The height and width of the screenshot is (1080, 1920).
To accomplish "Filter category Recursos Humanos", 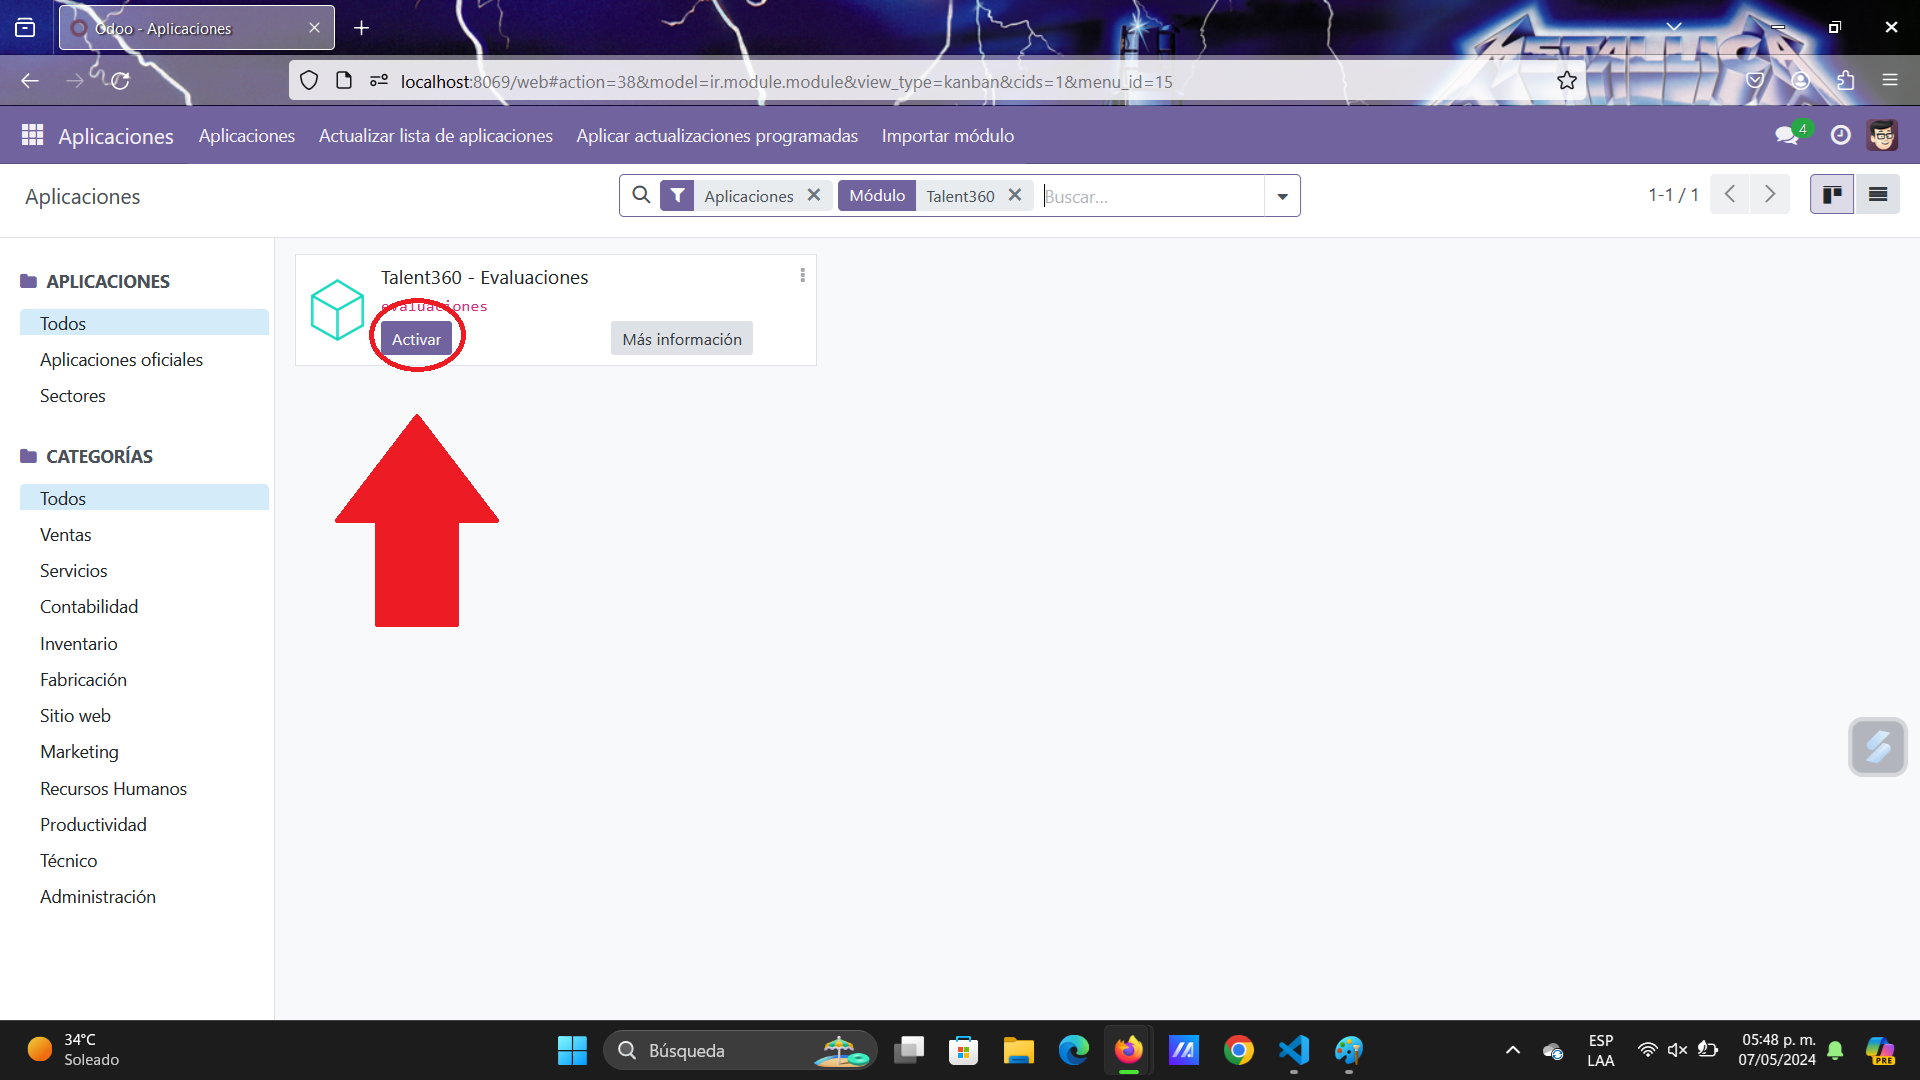I will point(144,788).
